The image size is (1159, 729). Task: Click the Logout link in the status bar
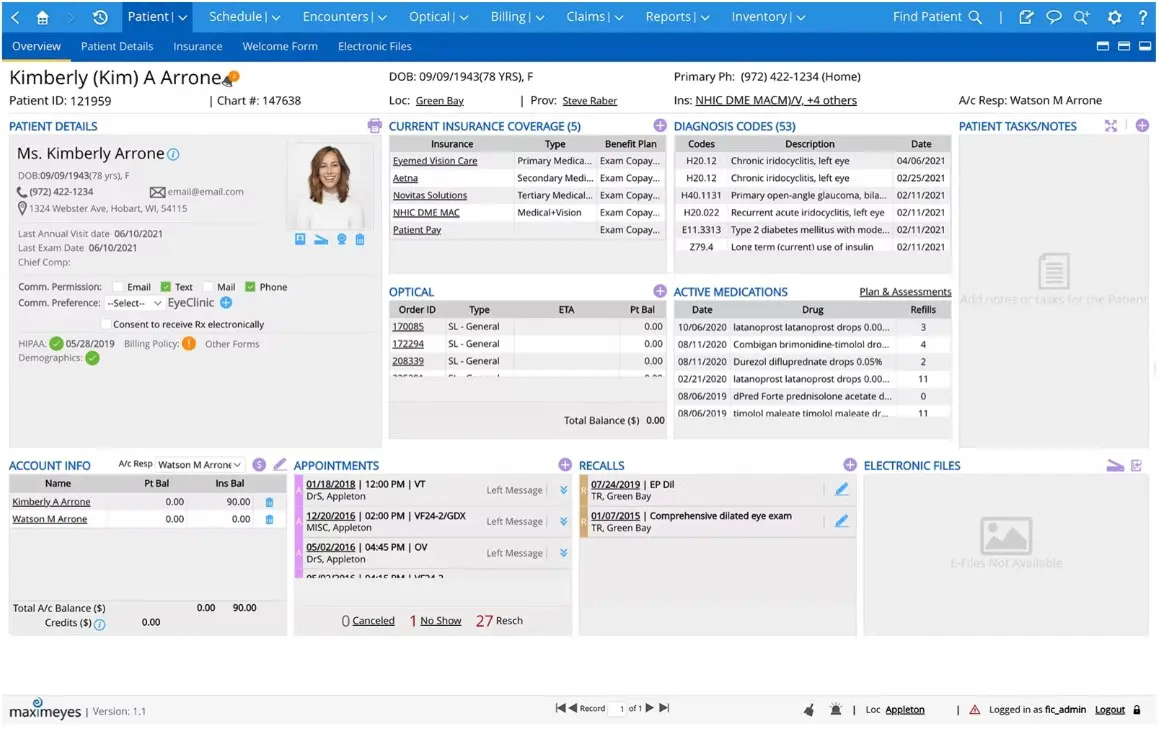[1109, 709]
